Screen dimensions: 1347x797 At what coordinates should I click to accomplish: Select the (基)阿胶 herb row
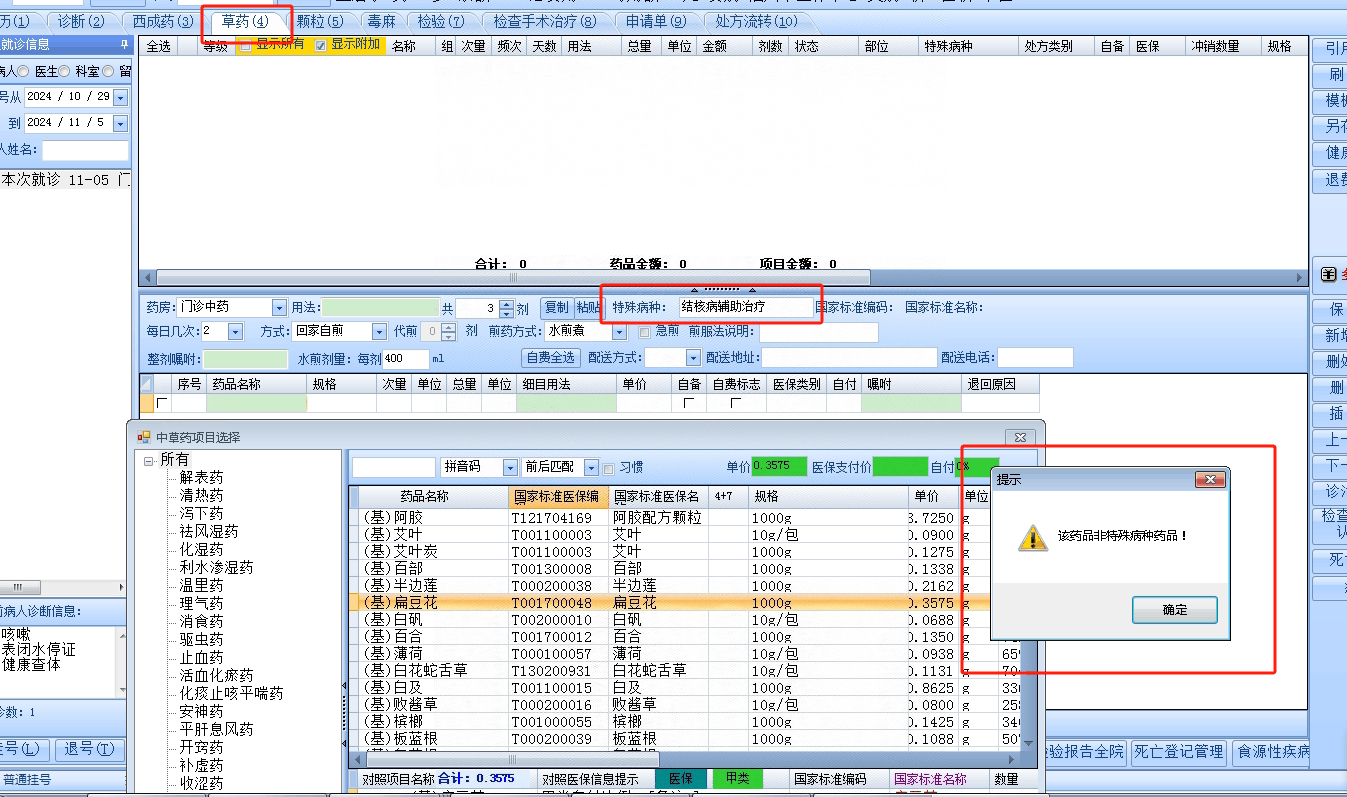coord(684,518)
